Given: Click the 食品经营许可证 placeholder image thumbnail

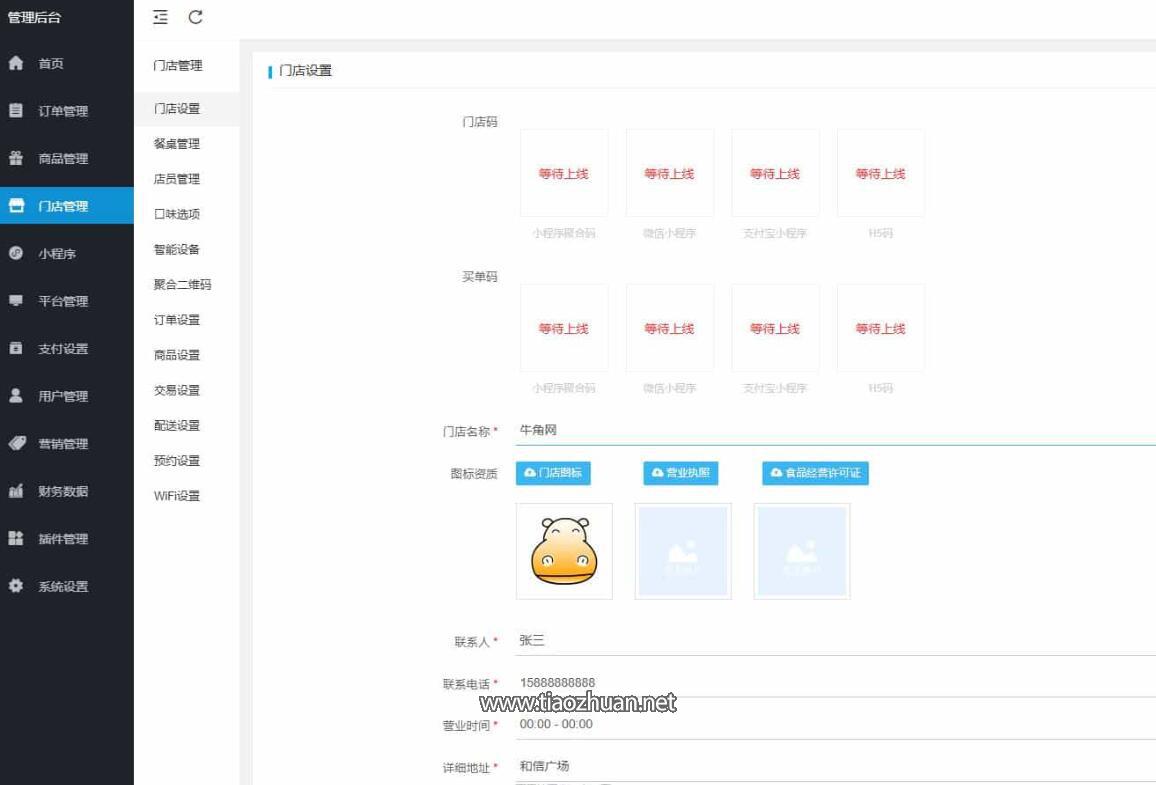Looking at the screenshot, I should coord(801,551).
